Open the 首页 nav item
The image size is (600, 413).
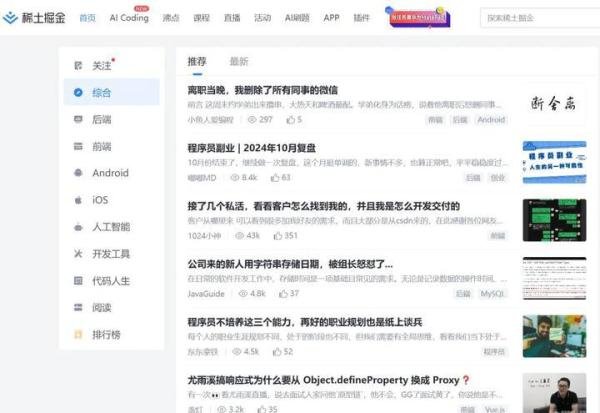87,18
